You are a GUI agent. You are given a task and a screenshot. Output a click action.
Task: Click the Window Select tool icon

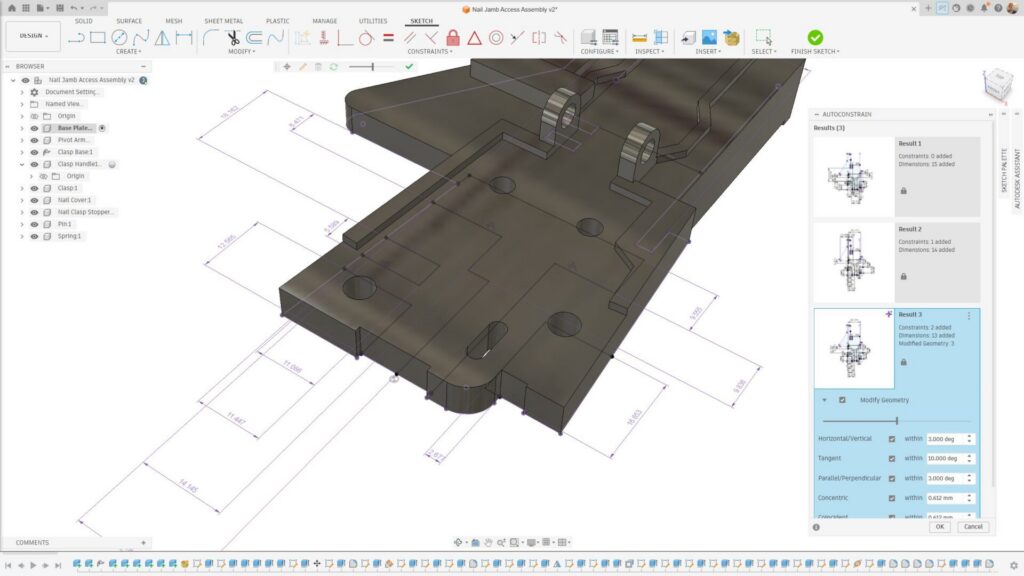763,37
